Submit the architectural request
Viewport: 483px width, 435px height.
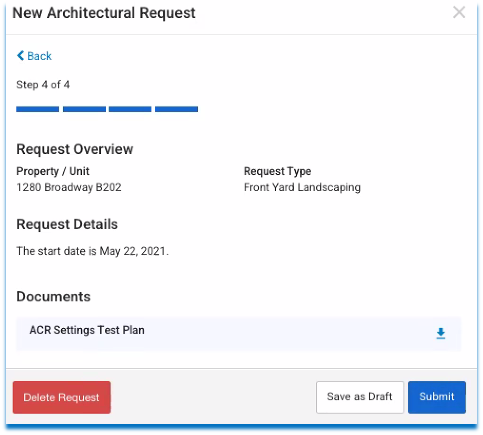437,397
